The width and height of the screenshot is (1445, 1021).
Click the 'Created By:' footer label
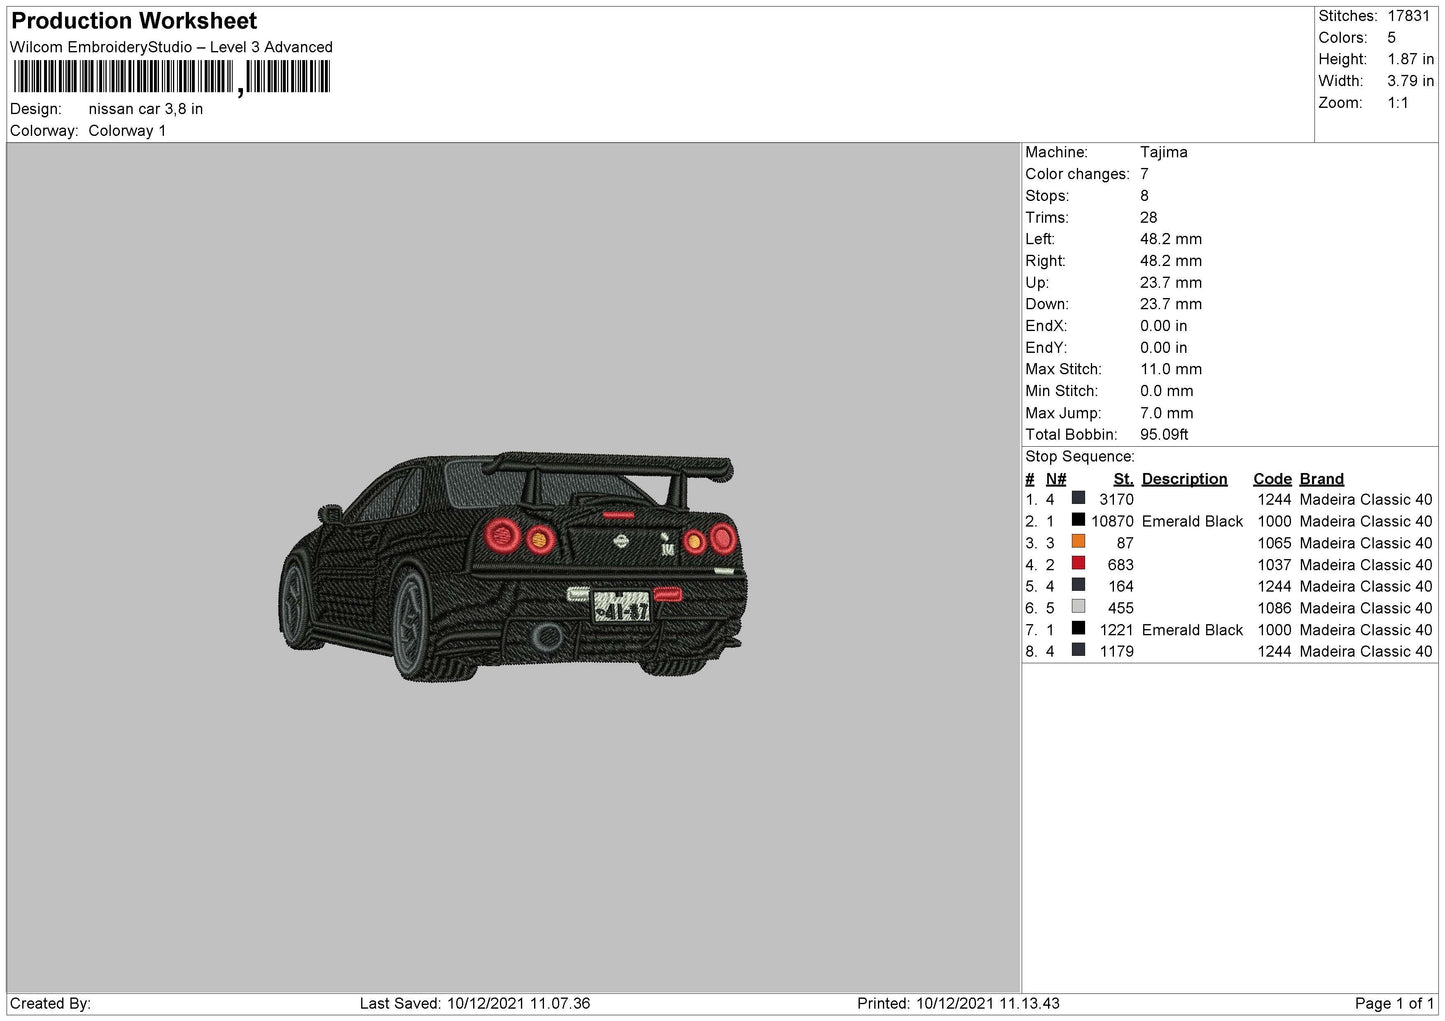[x=50, y=1003]
